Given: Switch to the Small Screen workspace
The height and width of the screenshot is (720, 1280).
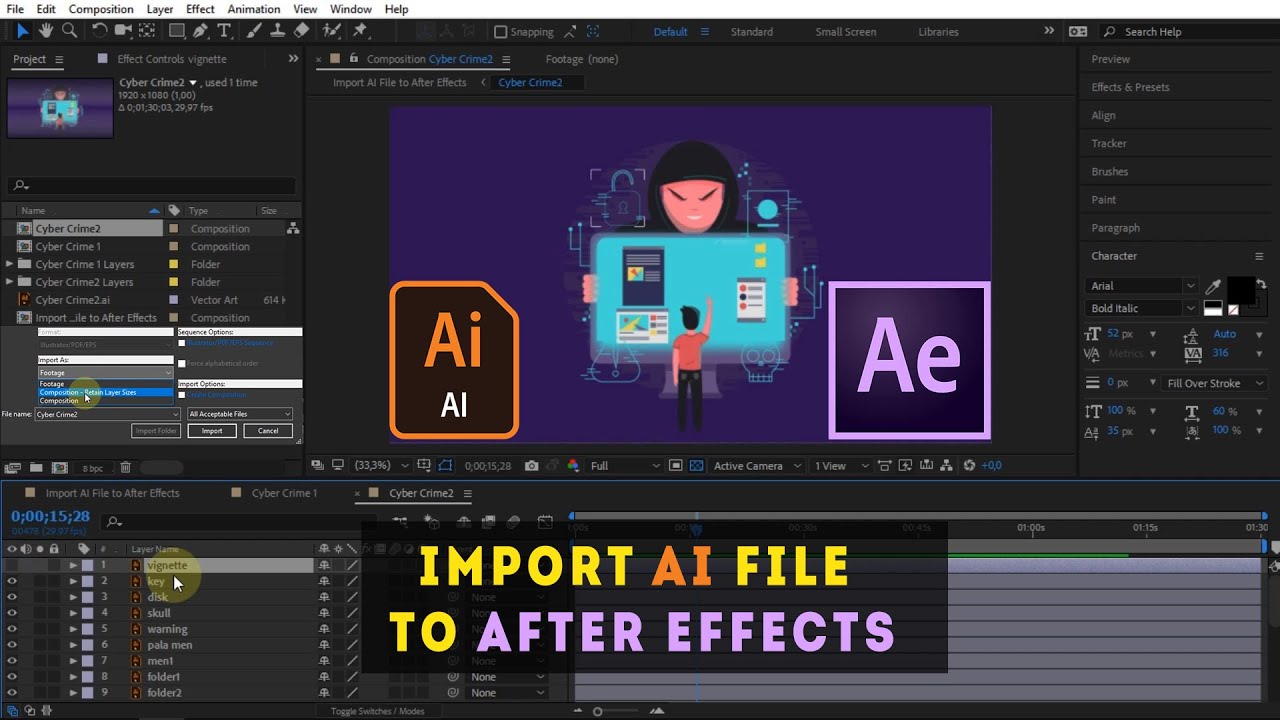Looking at the screenshot, I should pyautogui.click(x=846, y=32).
